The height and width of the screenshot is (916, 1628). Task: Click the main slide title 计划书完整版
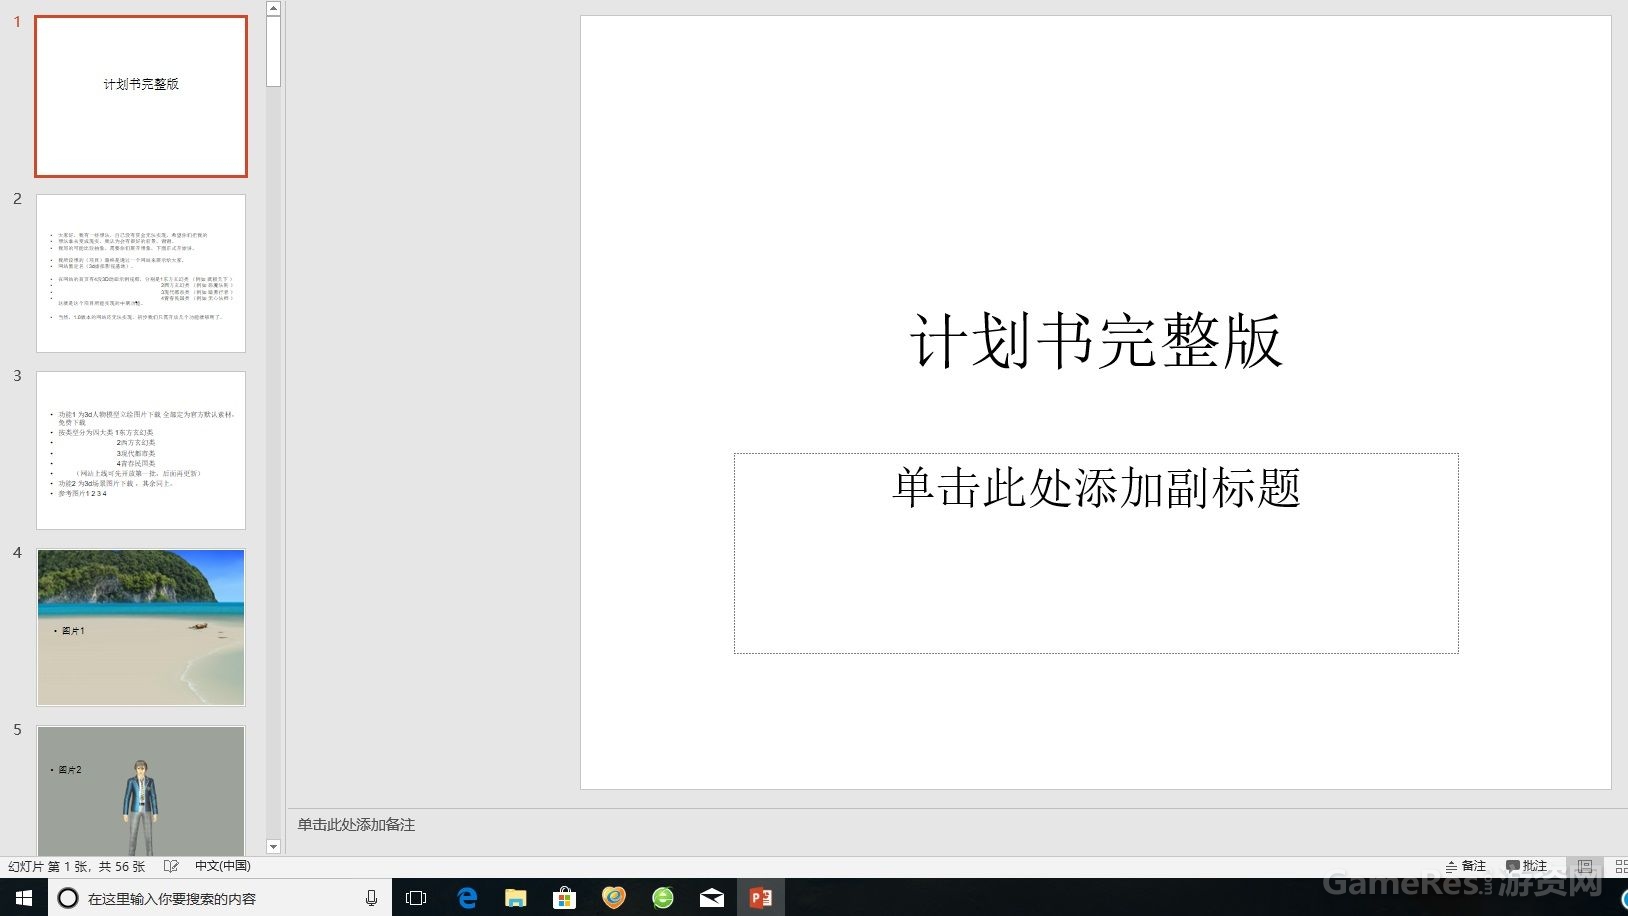1096,341
